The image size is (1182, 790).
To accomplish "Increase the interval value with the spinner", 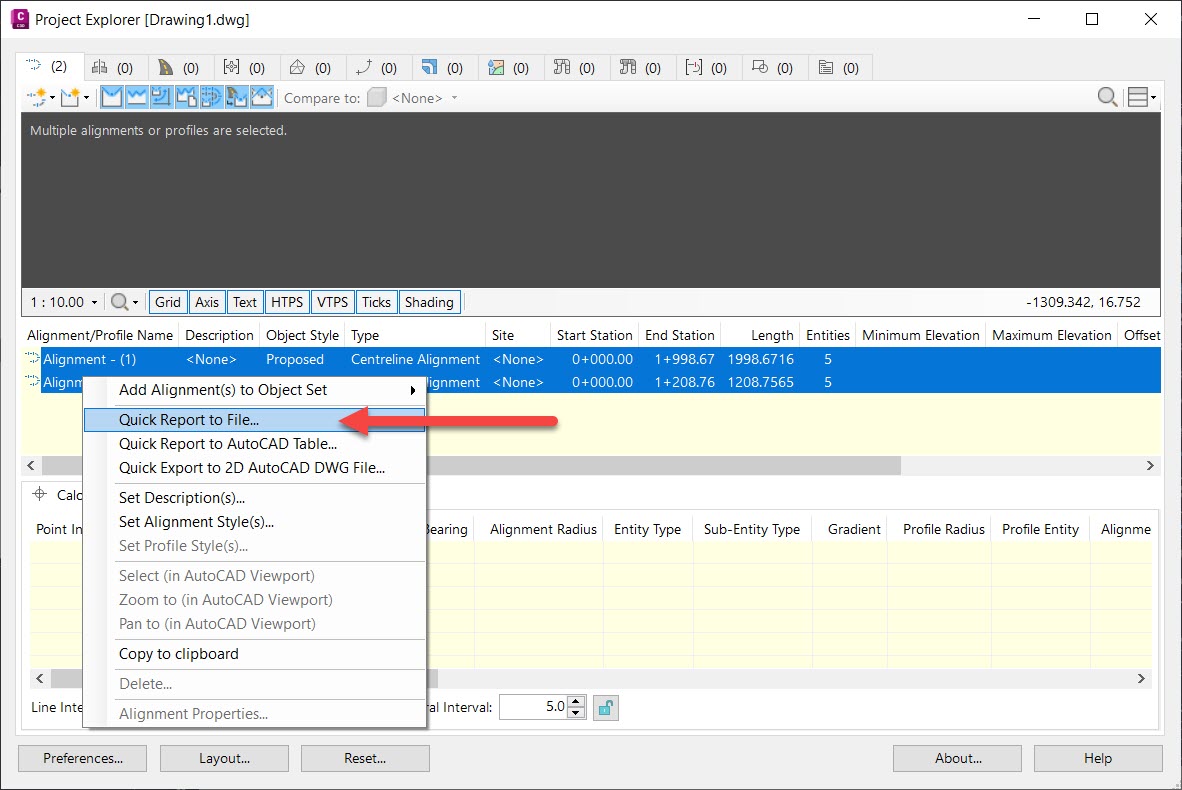I will coord(575,701).
